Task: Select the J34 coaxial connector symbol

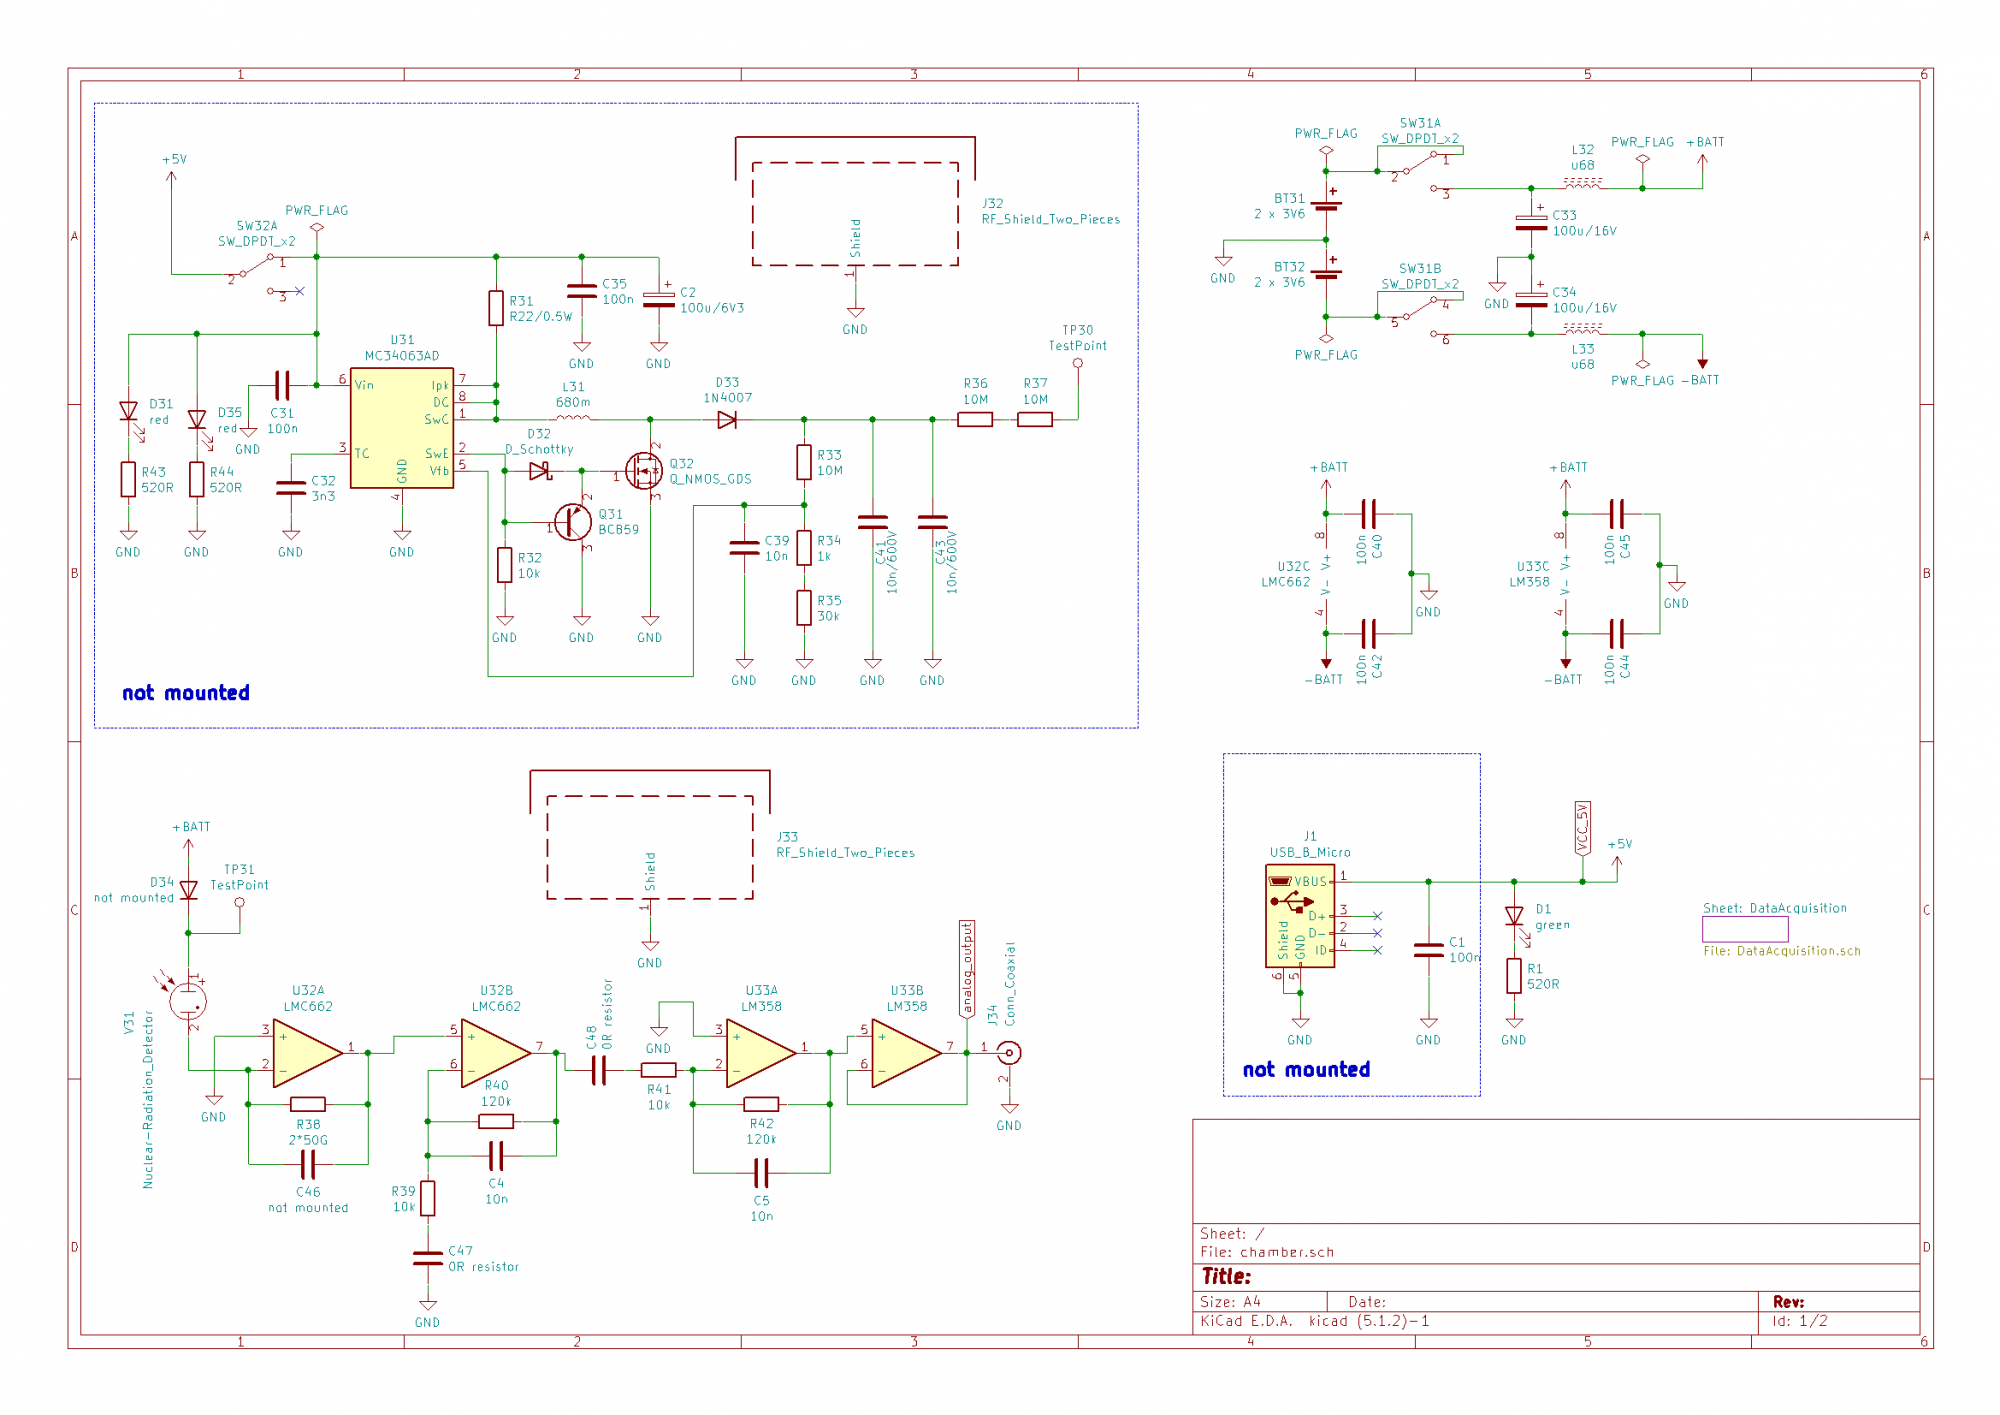Action: click(1010, 1053)
